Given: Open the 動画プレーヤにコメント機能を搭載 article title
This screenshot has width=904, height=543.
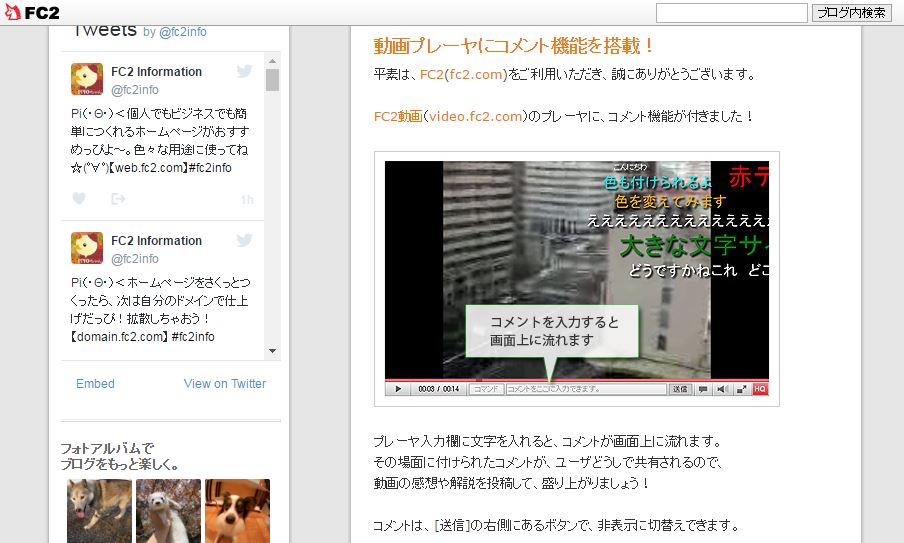Looking at the screenshot, I should pos(513,46).
